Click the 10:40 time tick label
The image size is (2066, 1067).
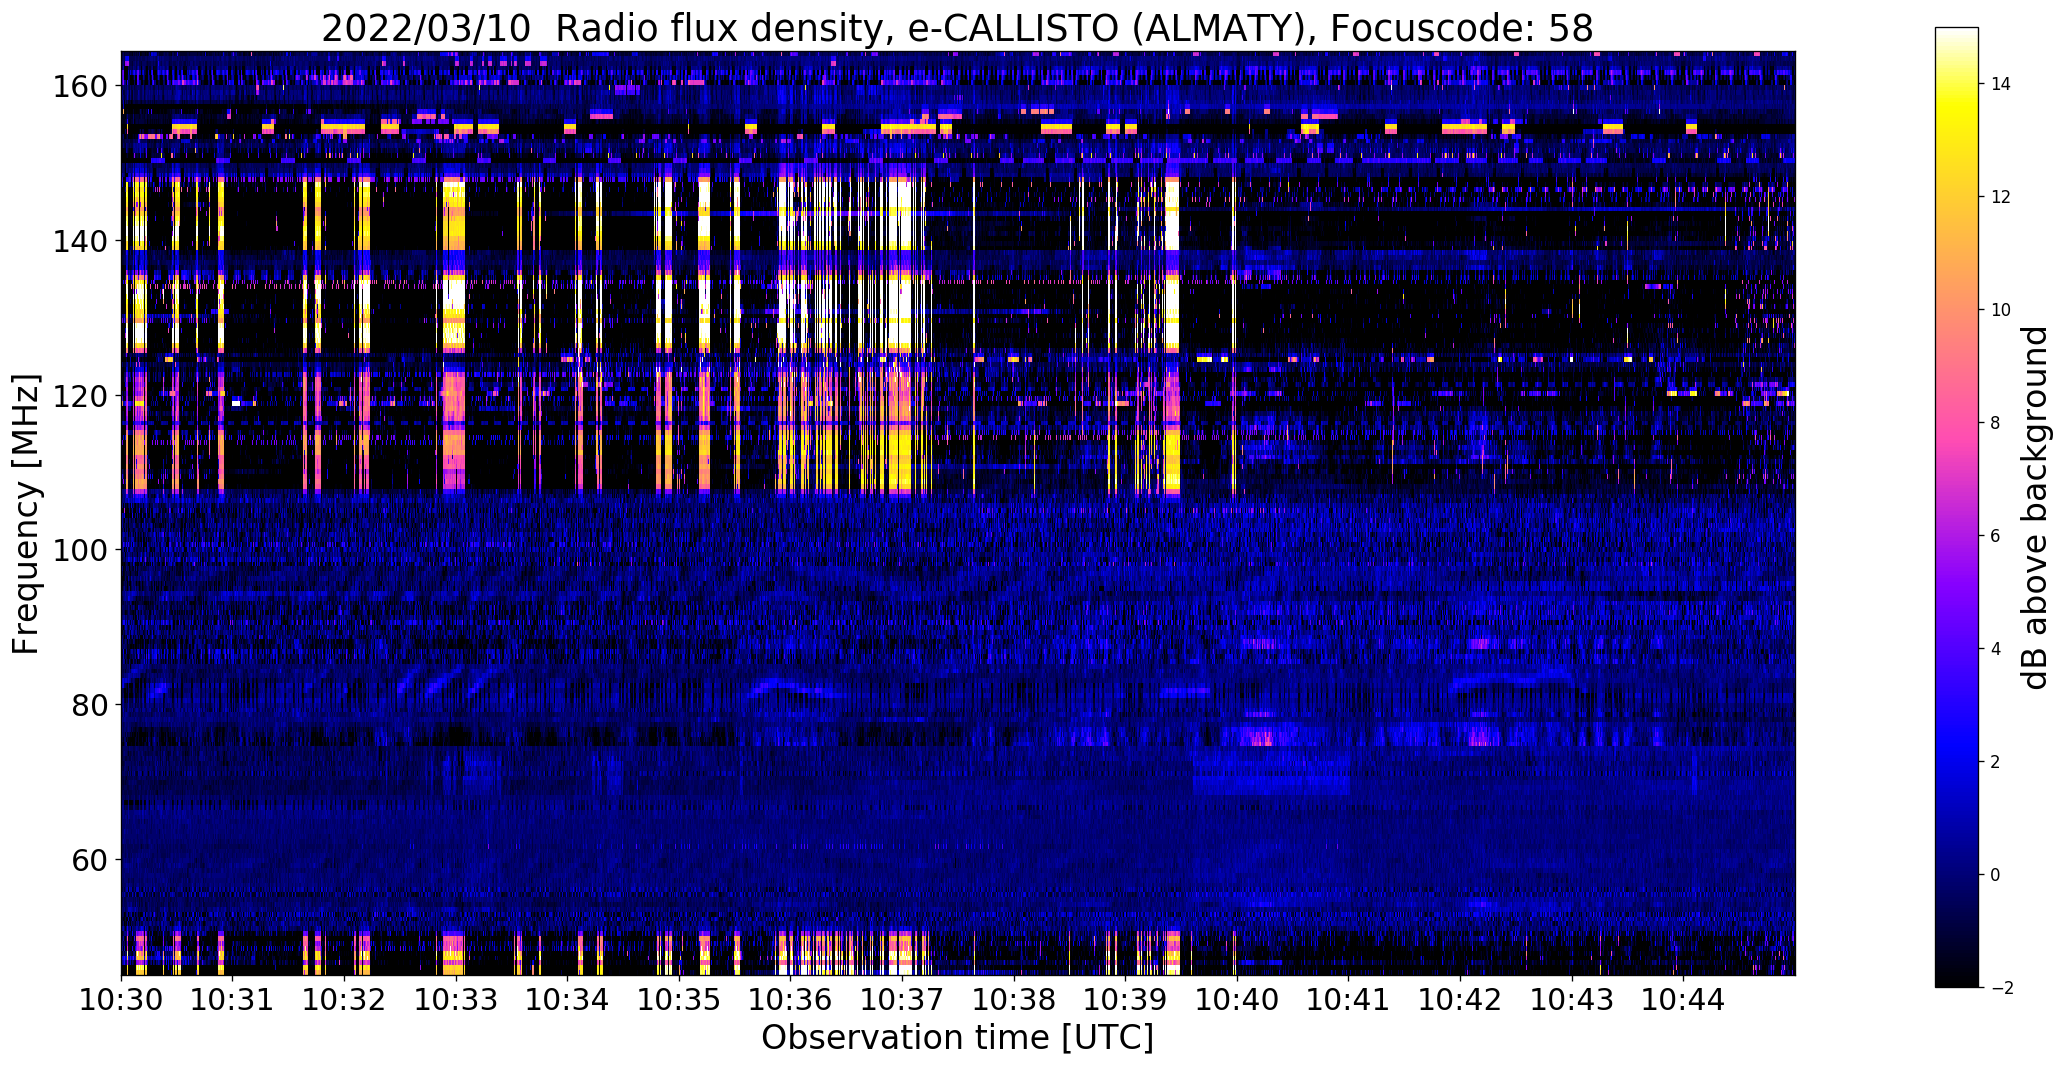tap(1237, 999)
